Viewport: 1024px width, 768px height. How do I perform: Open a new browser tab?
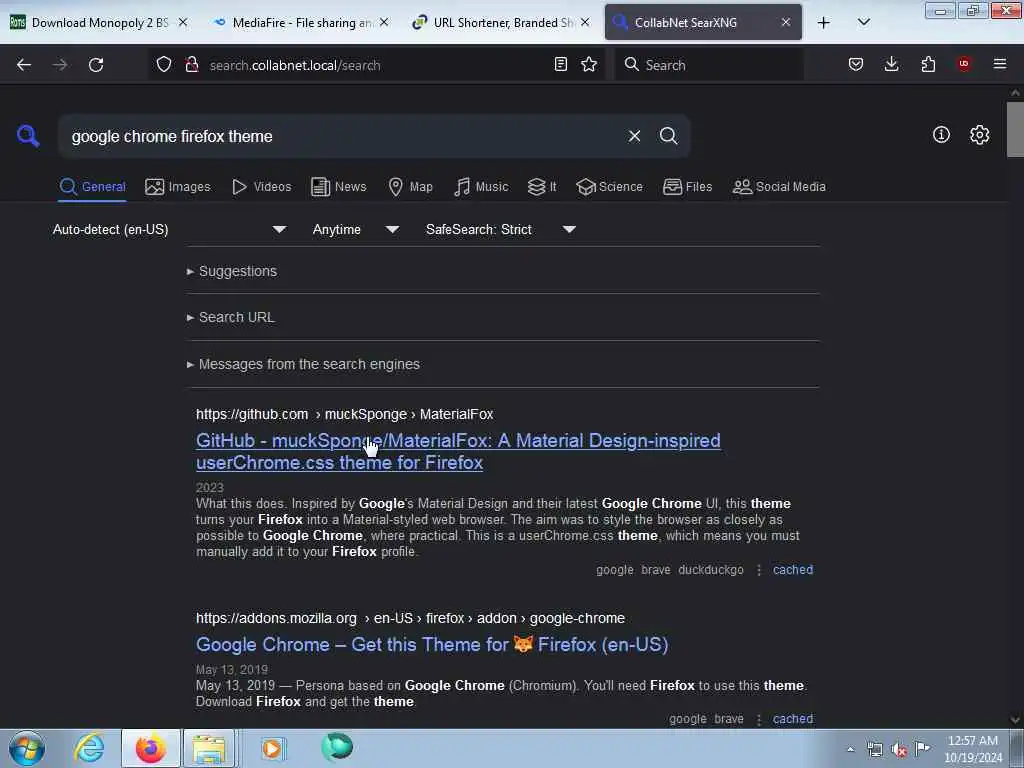click(x=824, y=23)
